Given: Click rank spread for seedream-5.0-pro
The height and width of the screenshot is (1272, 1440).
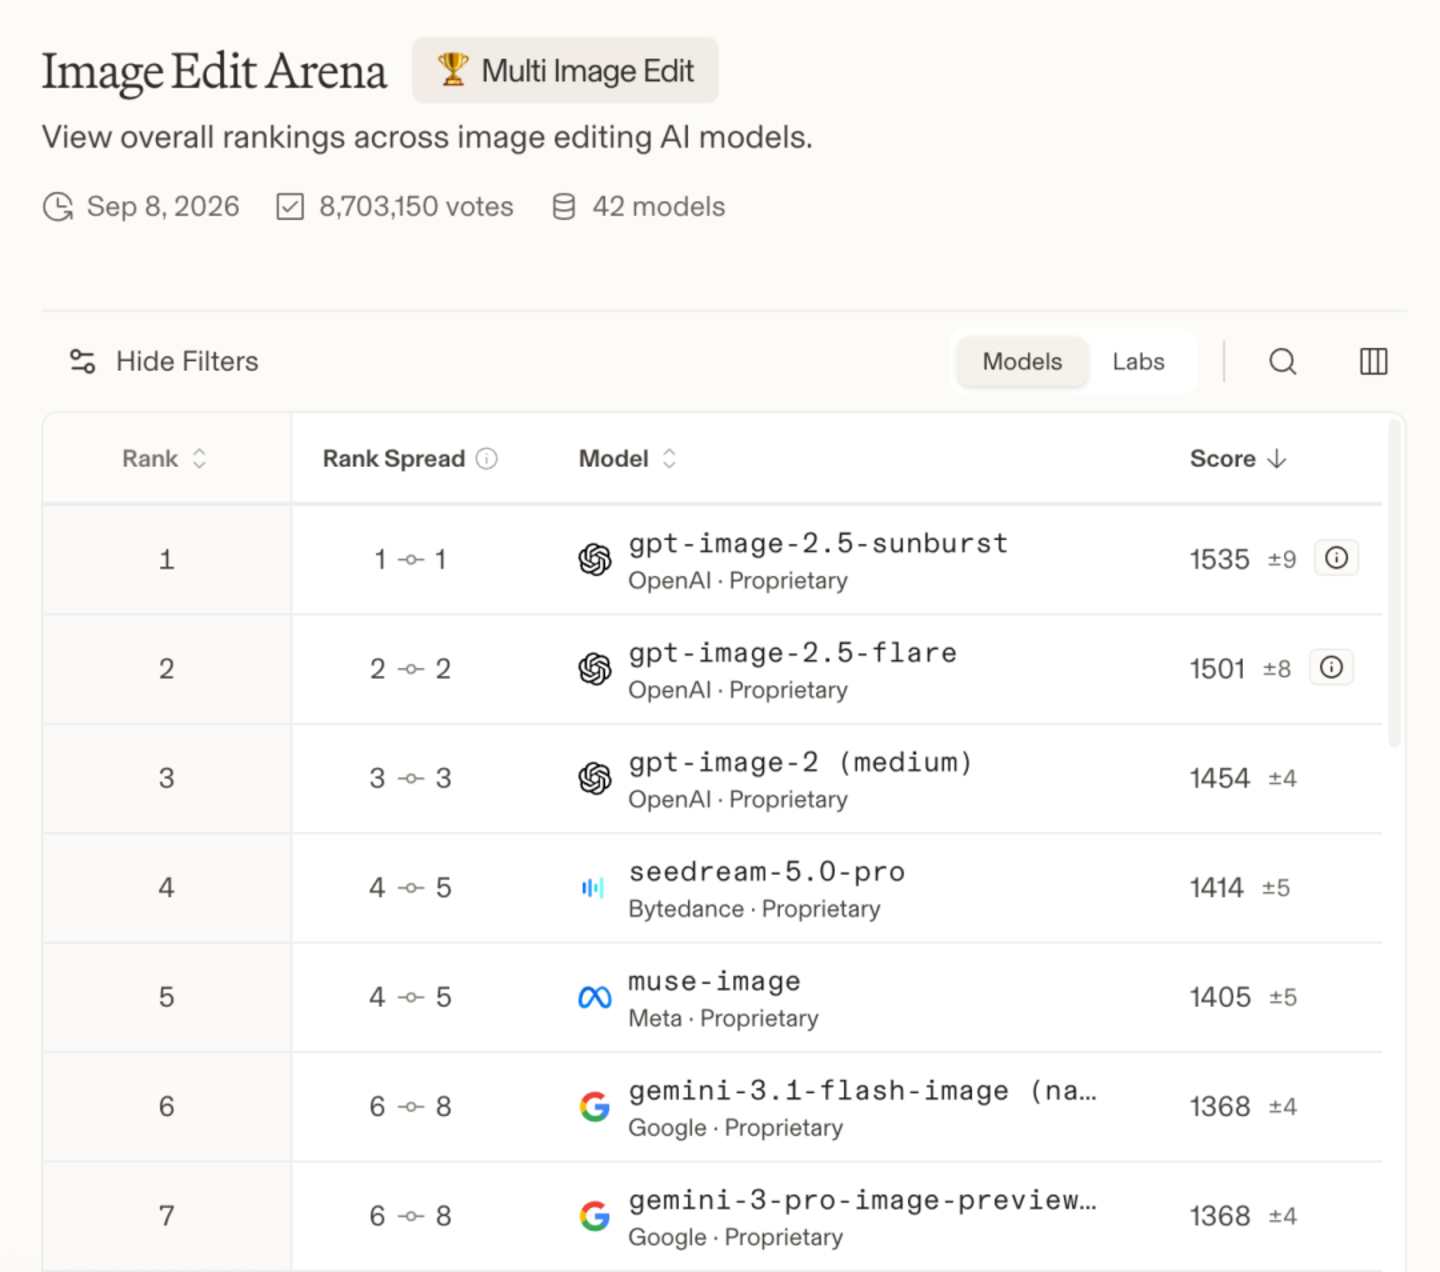Looking at the screenshot, I should [x=410, y=888].
